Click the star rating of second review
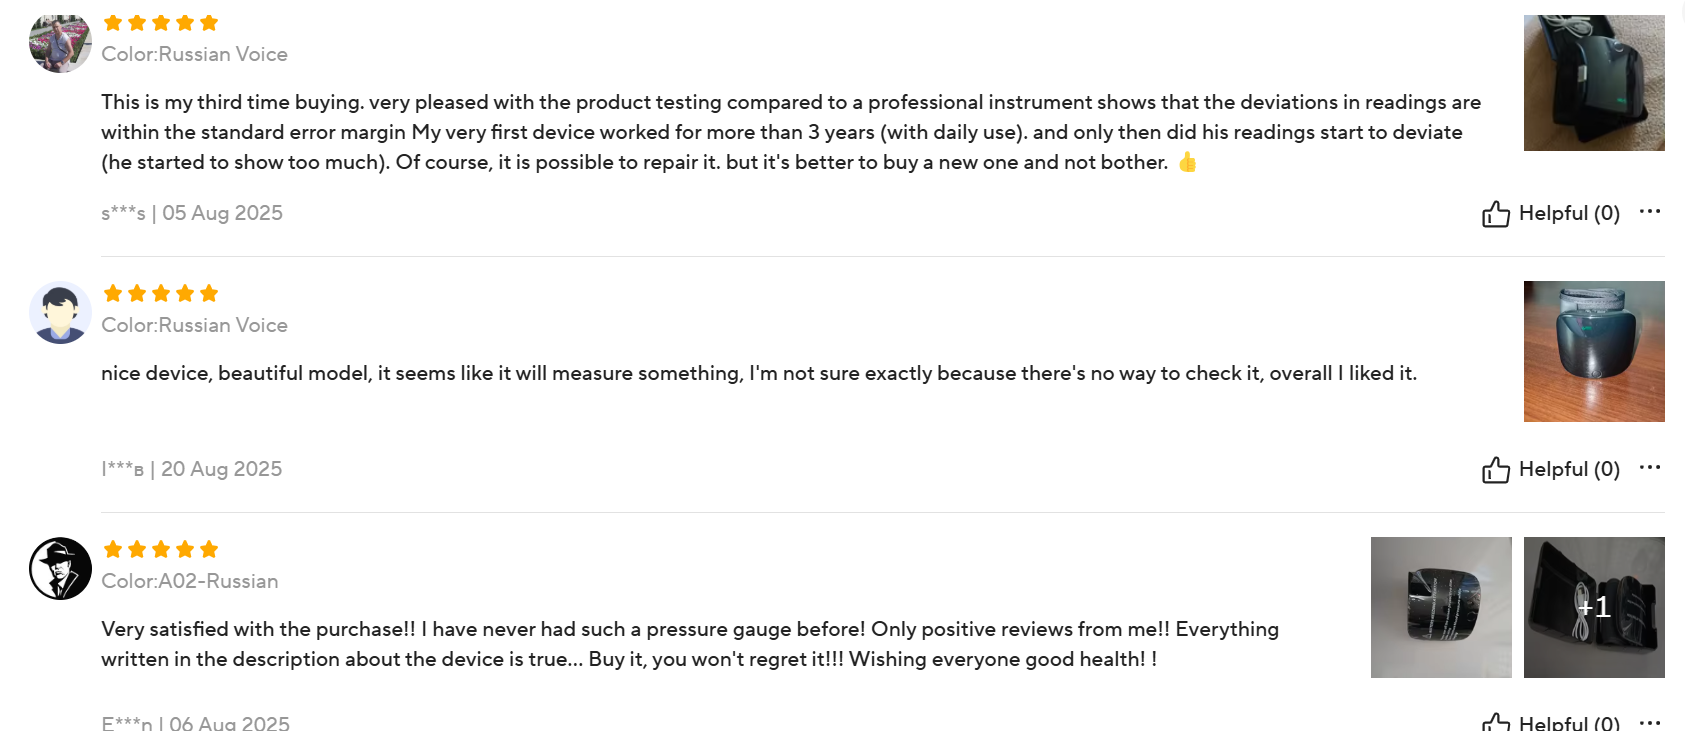 (161, 294)
